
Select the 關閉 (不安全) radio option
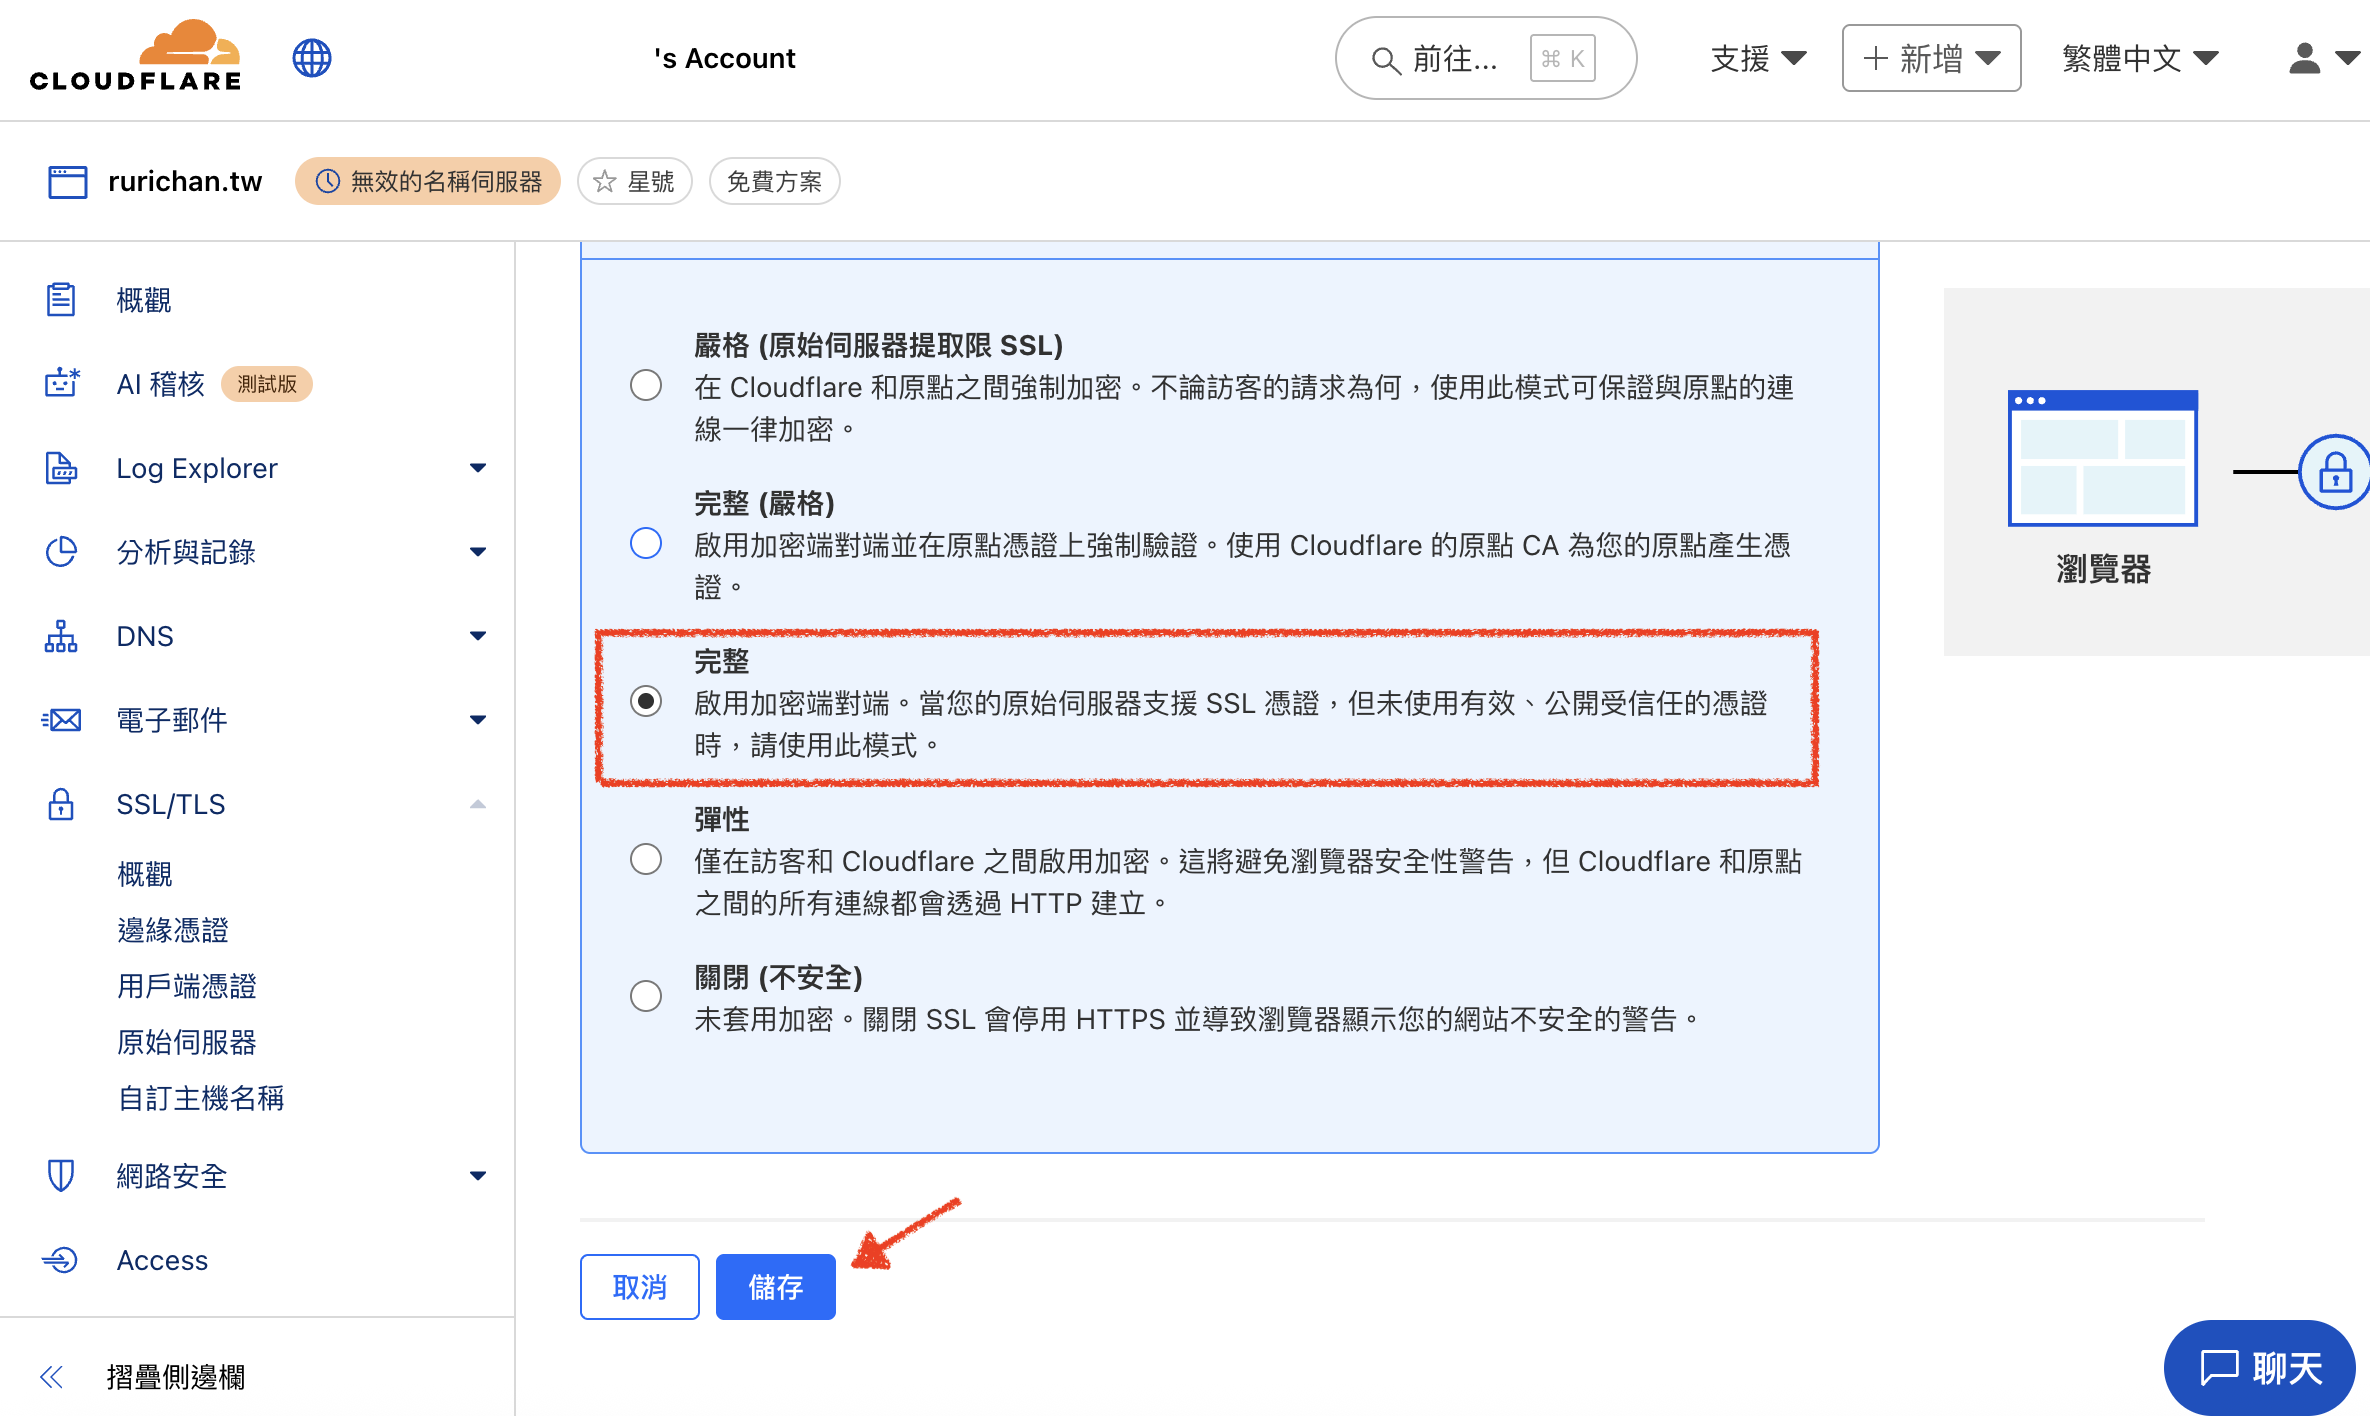click(x=646, y=996)
